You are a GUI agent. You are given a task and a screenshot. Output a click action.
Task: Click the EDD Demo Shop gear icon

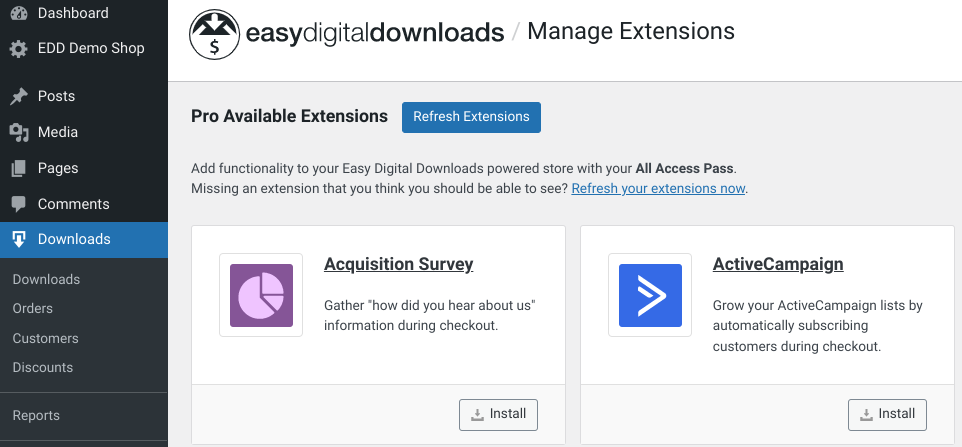pyautogui.click(x=19, y=49)
